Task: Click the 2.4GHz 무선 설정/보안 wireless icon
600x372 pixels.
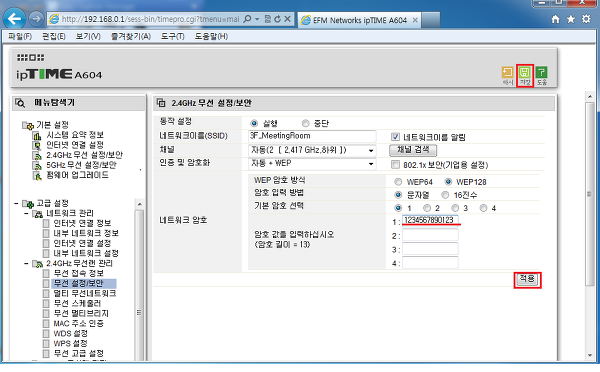Action: pyautogui.click(x=37, y=155)
